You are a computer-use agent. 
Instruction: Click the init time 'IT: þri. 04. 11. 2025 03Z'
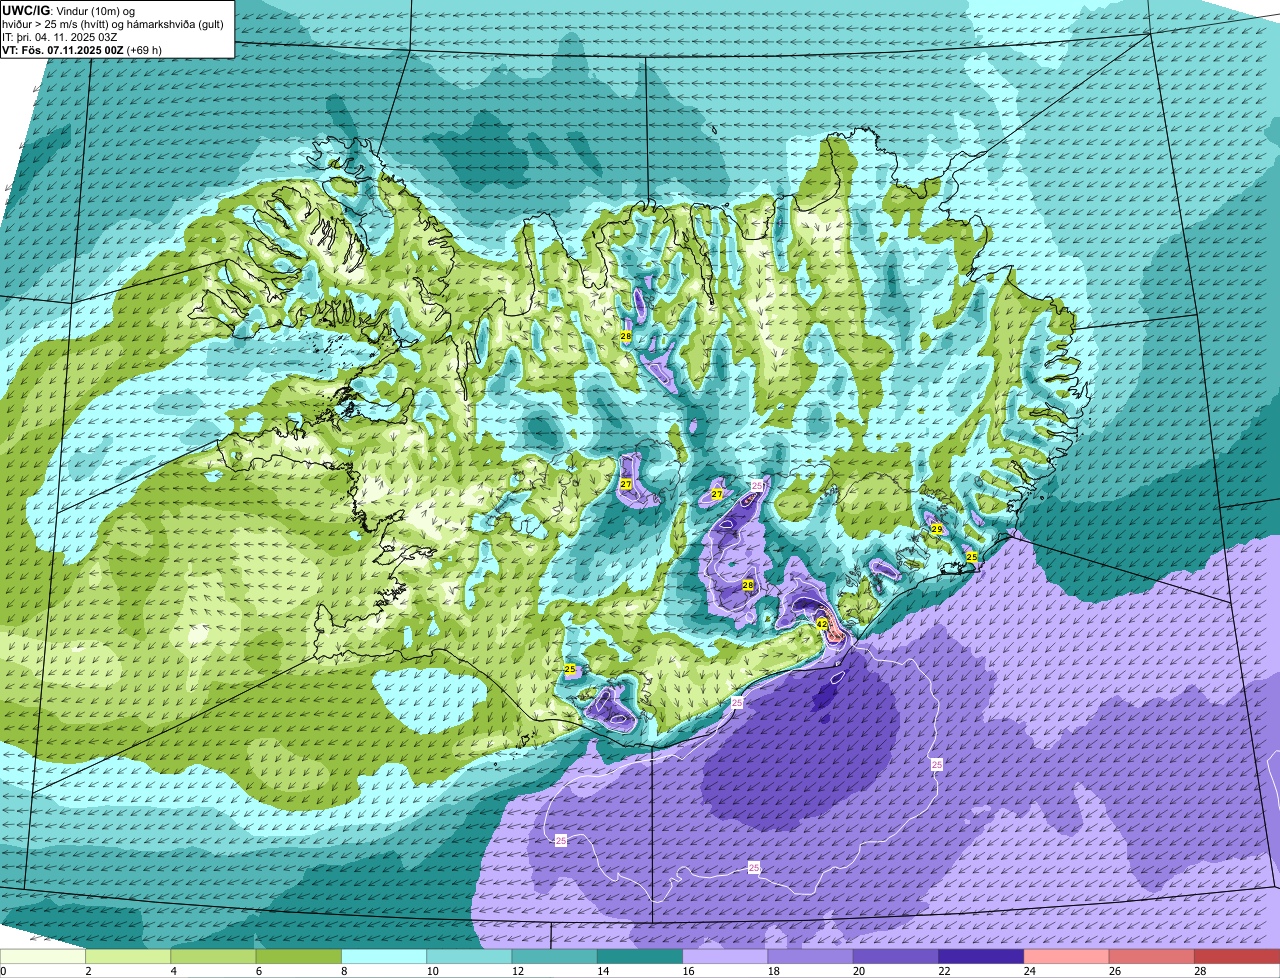point(61,37)
